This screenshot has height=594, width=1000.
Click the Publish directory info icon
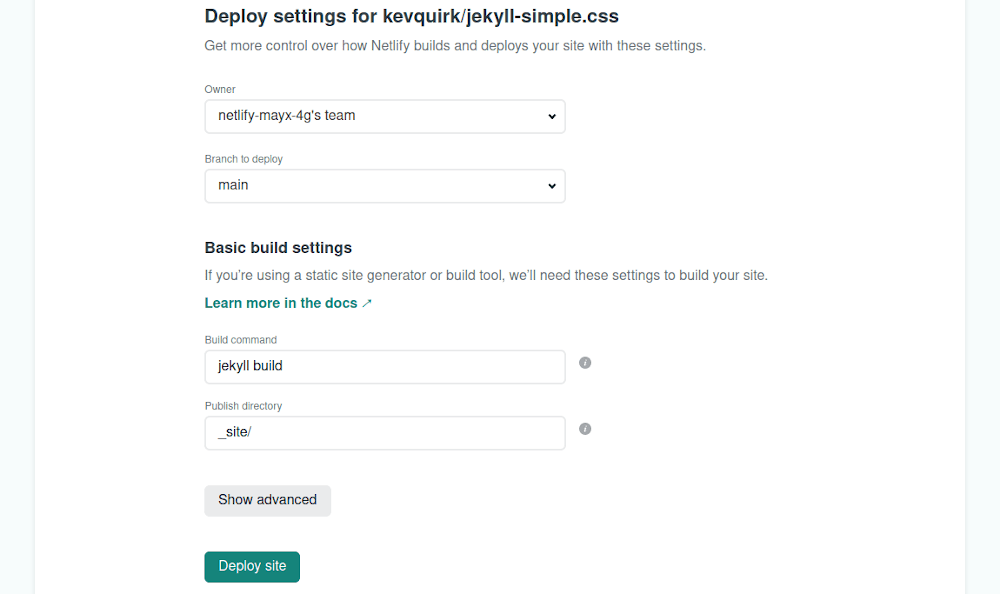[x=585, y=428]
